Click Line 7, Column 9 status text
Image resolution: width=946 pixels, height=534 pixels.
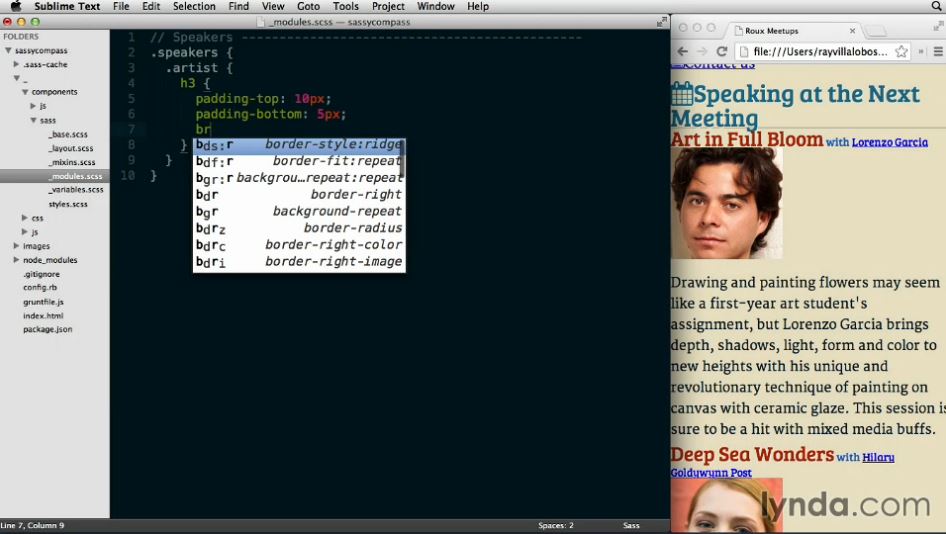(33, 526)
